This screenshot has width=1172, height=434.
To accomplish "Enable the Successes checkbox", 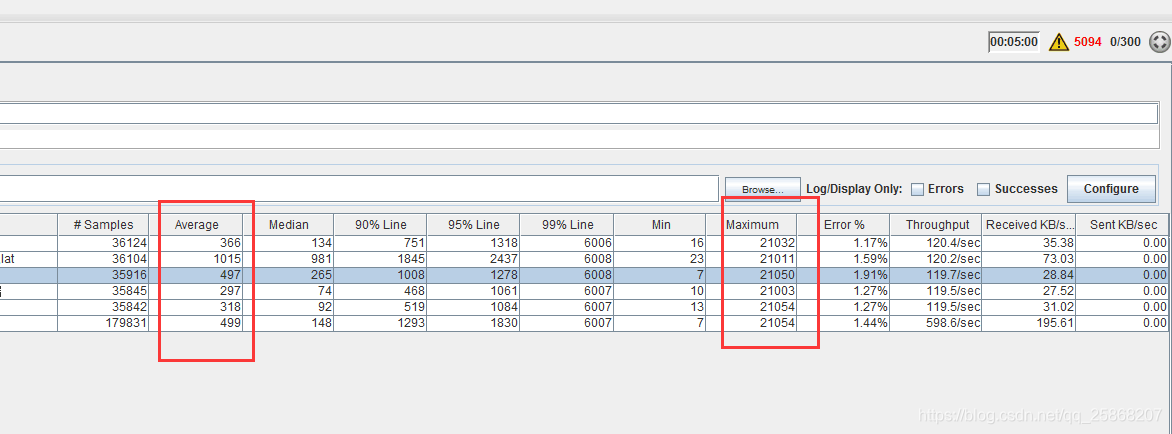I will 984,190.
